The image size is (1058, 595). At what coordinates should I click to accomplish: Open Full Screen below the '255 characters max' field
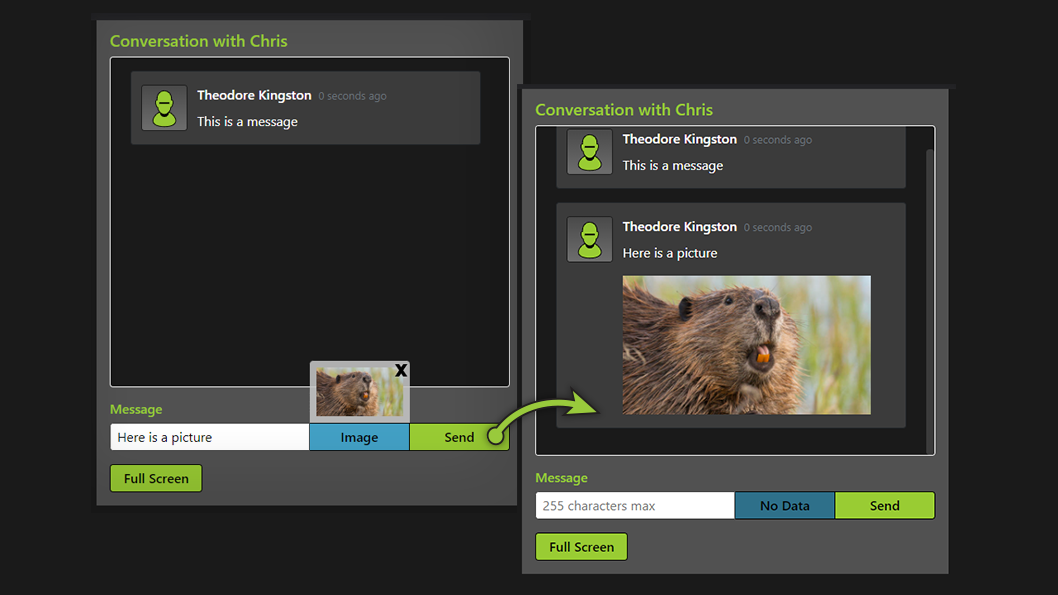coord(581,547)
